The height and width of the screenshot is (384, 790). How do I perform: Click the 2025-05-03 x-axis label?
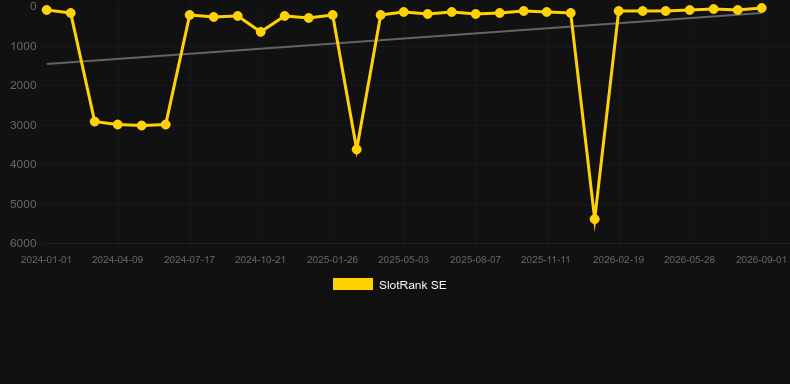(404, 260)
